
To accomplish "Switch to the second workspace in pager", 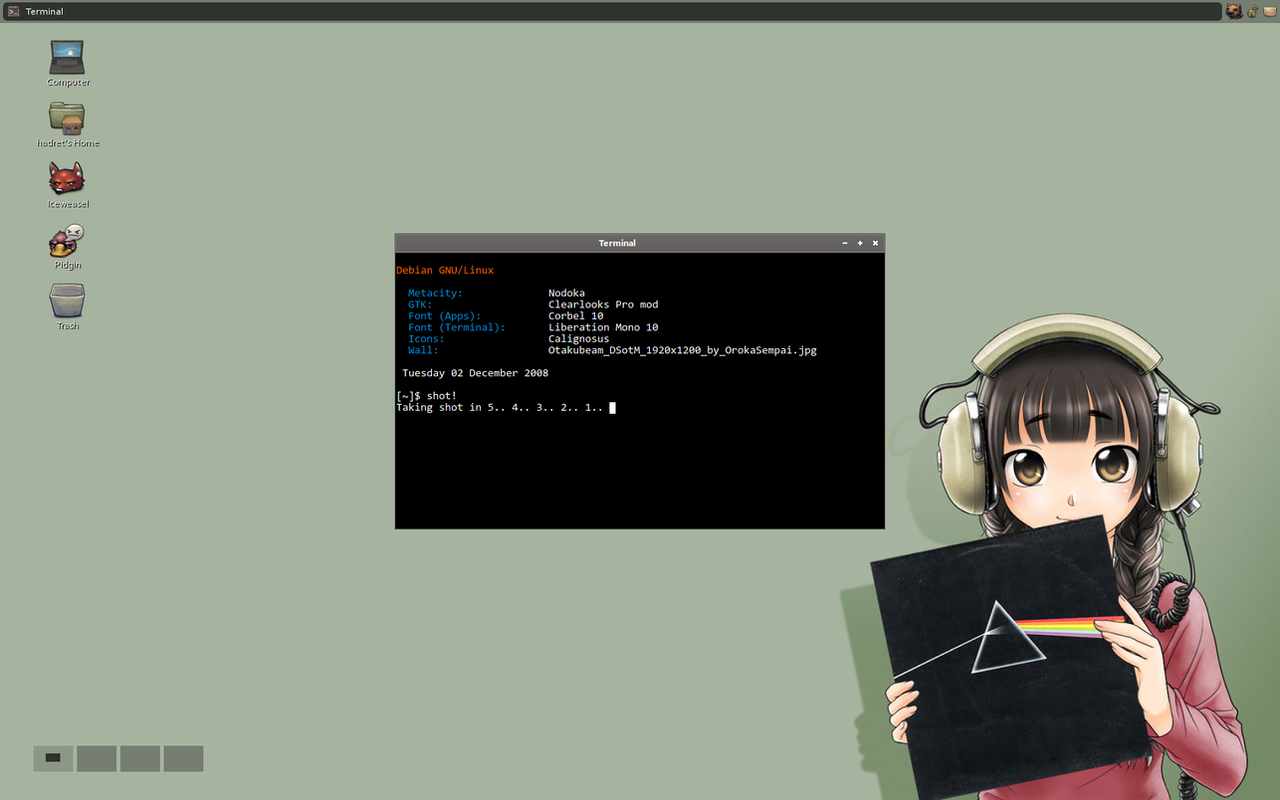I will (97, 758).
